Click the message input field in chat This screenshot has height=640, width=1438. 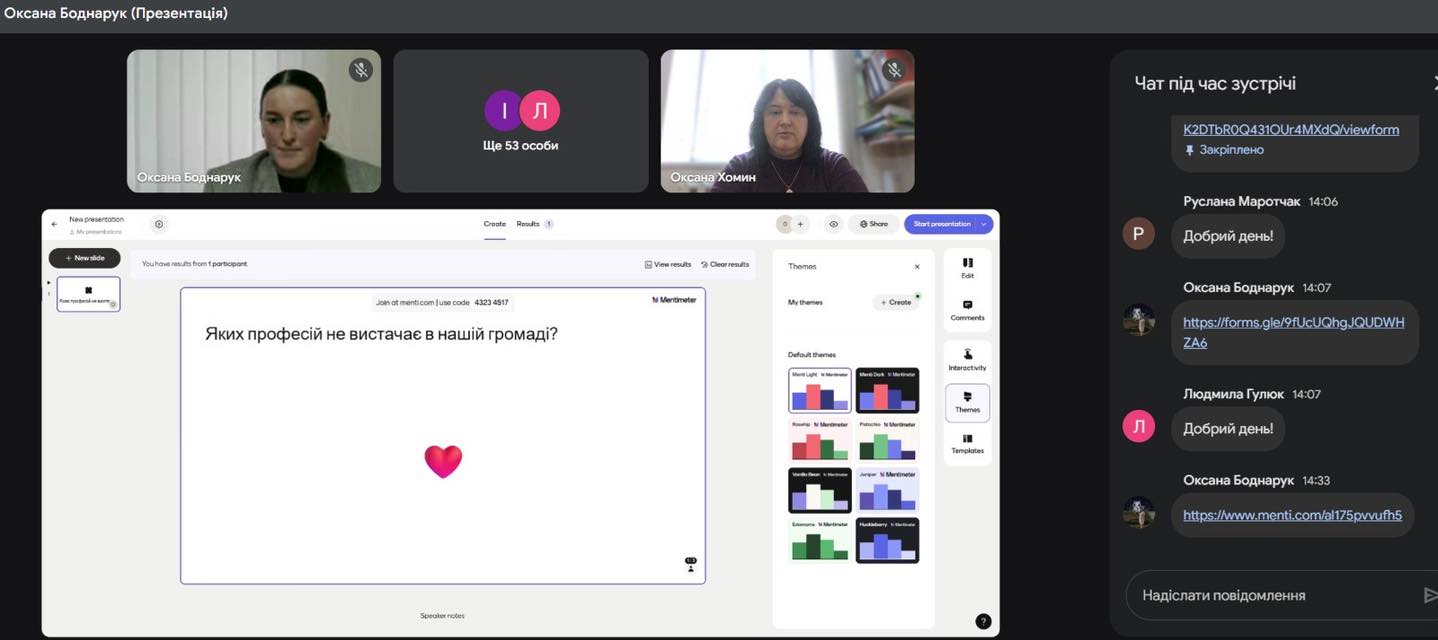pos(1270,595)
